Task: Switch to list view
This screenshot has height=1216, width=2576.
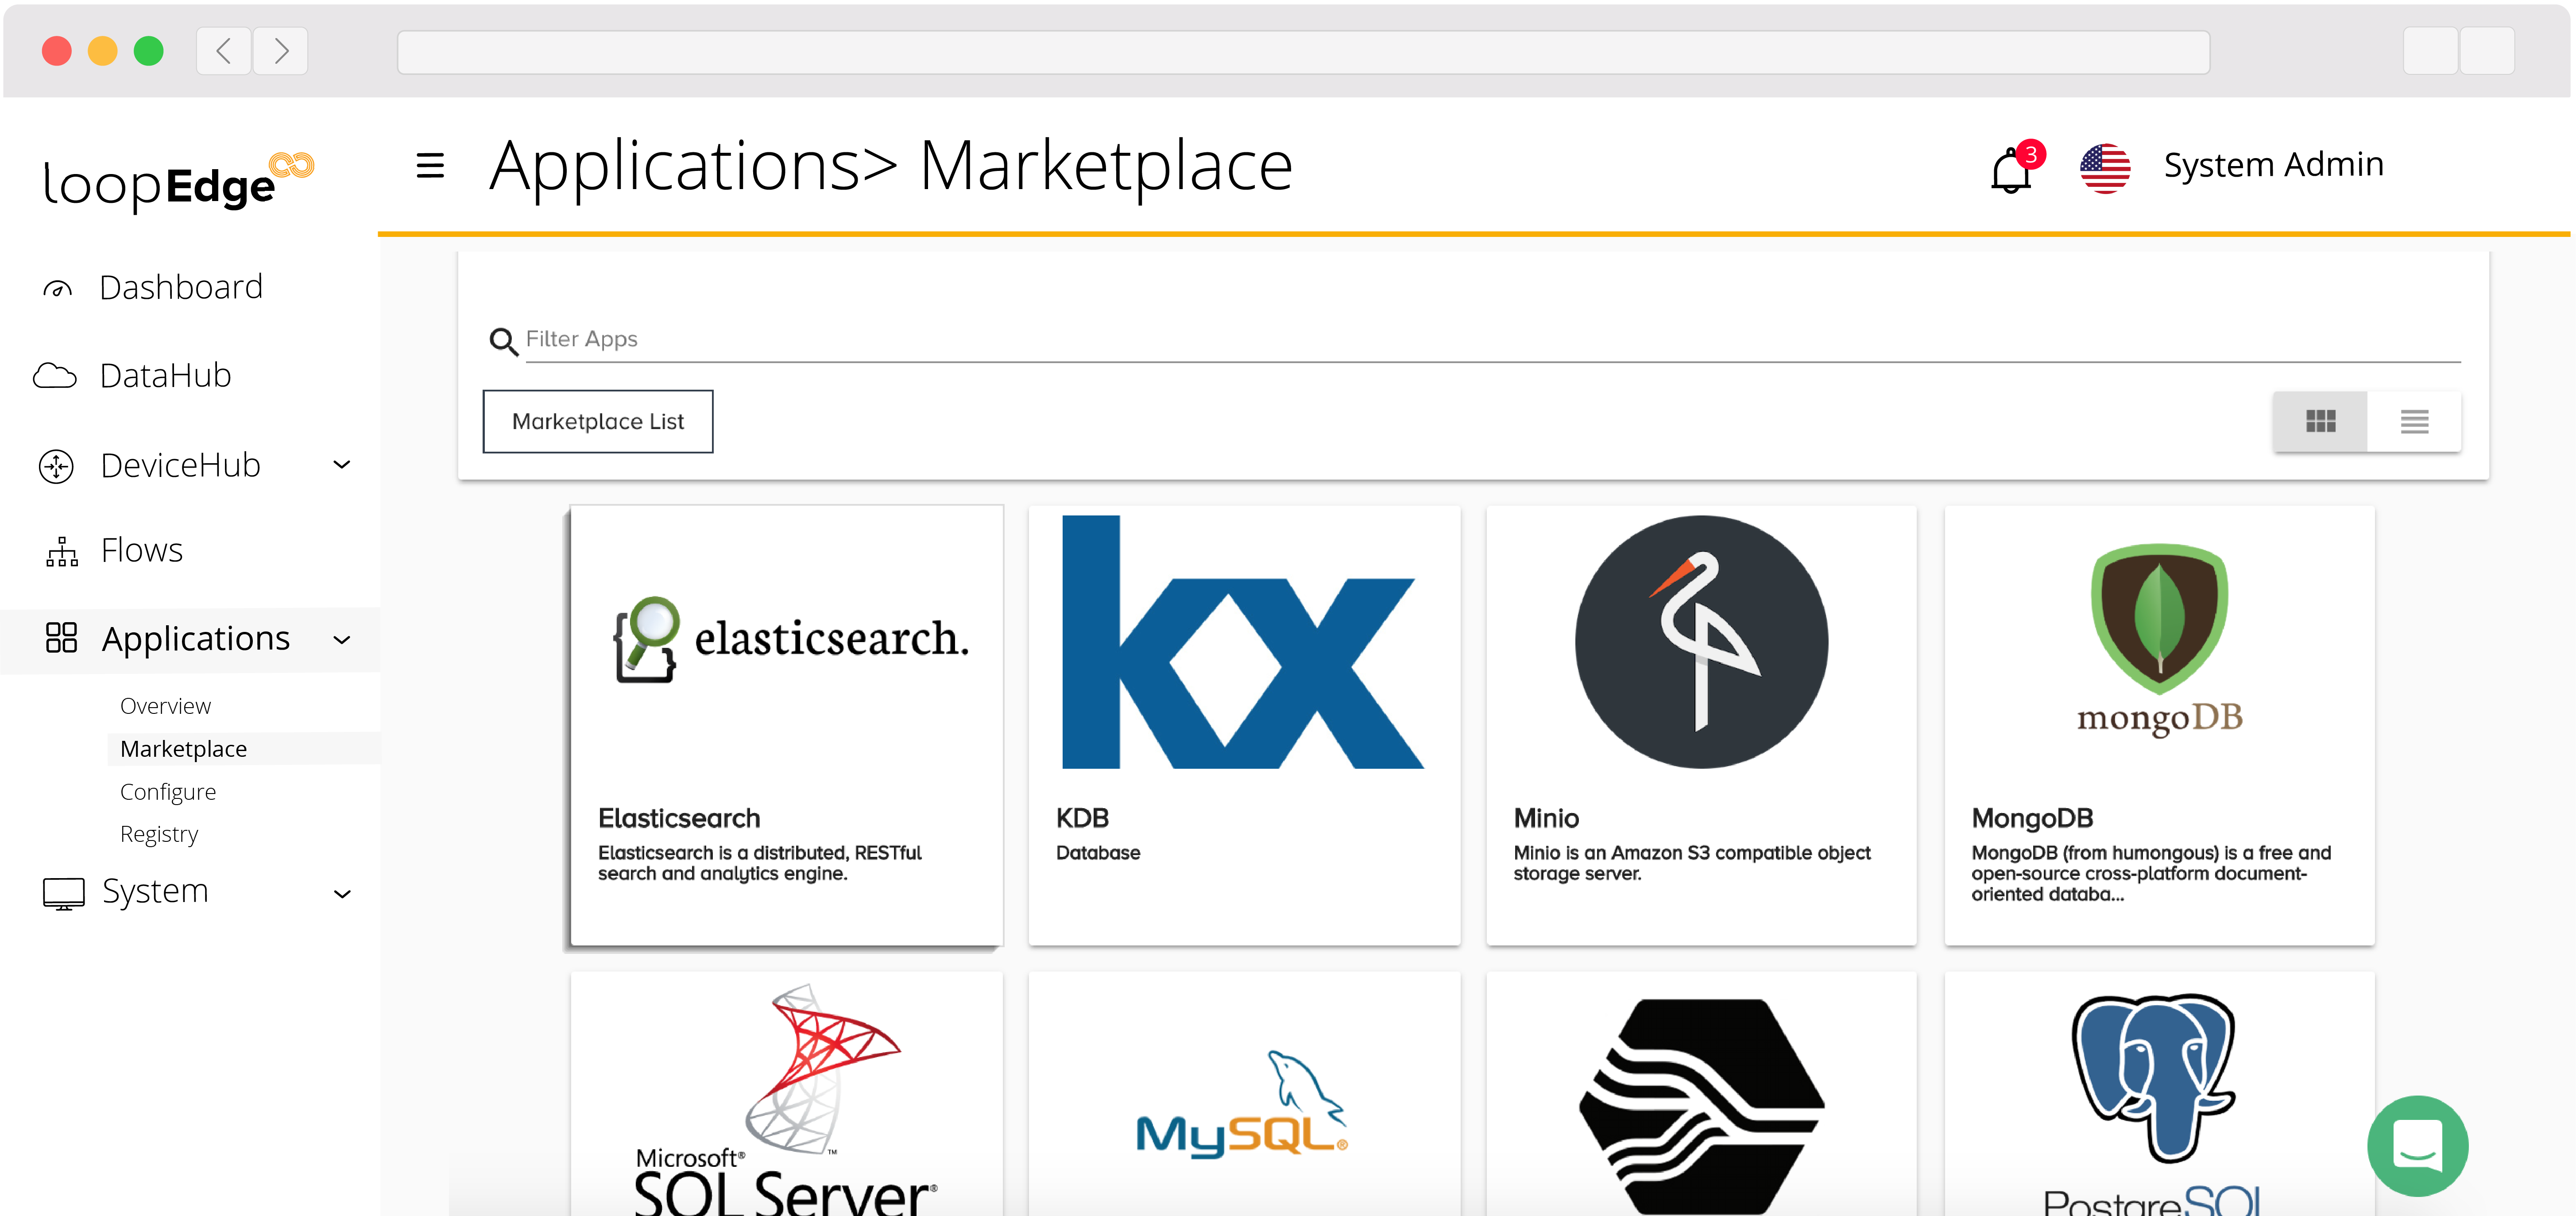Action: coord(2414,422)
